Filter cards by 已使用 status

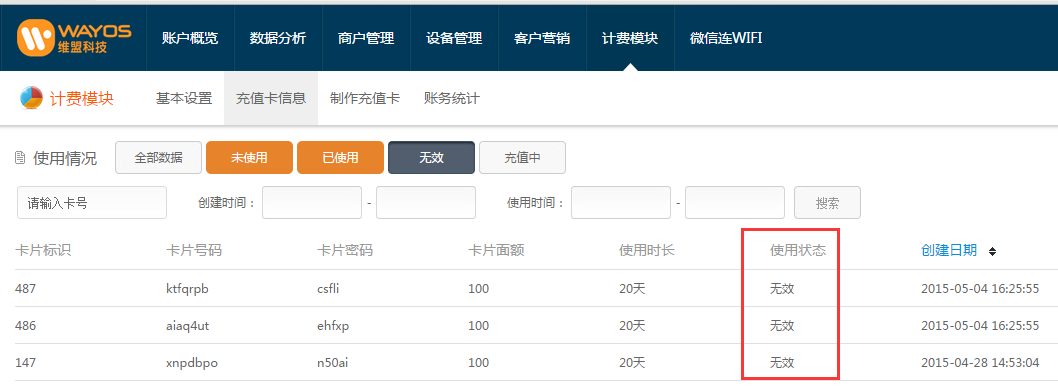[x=341, y=158]
